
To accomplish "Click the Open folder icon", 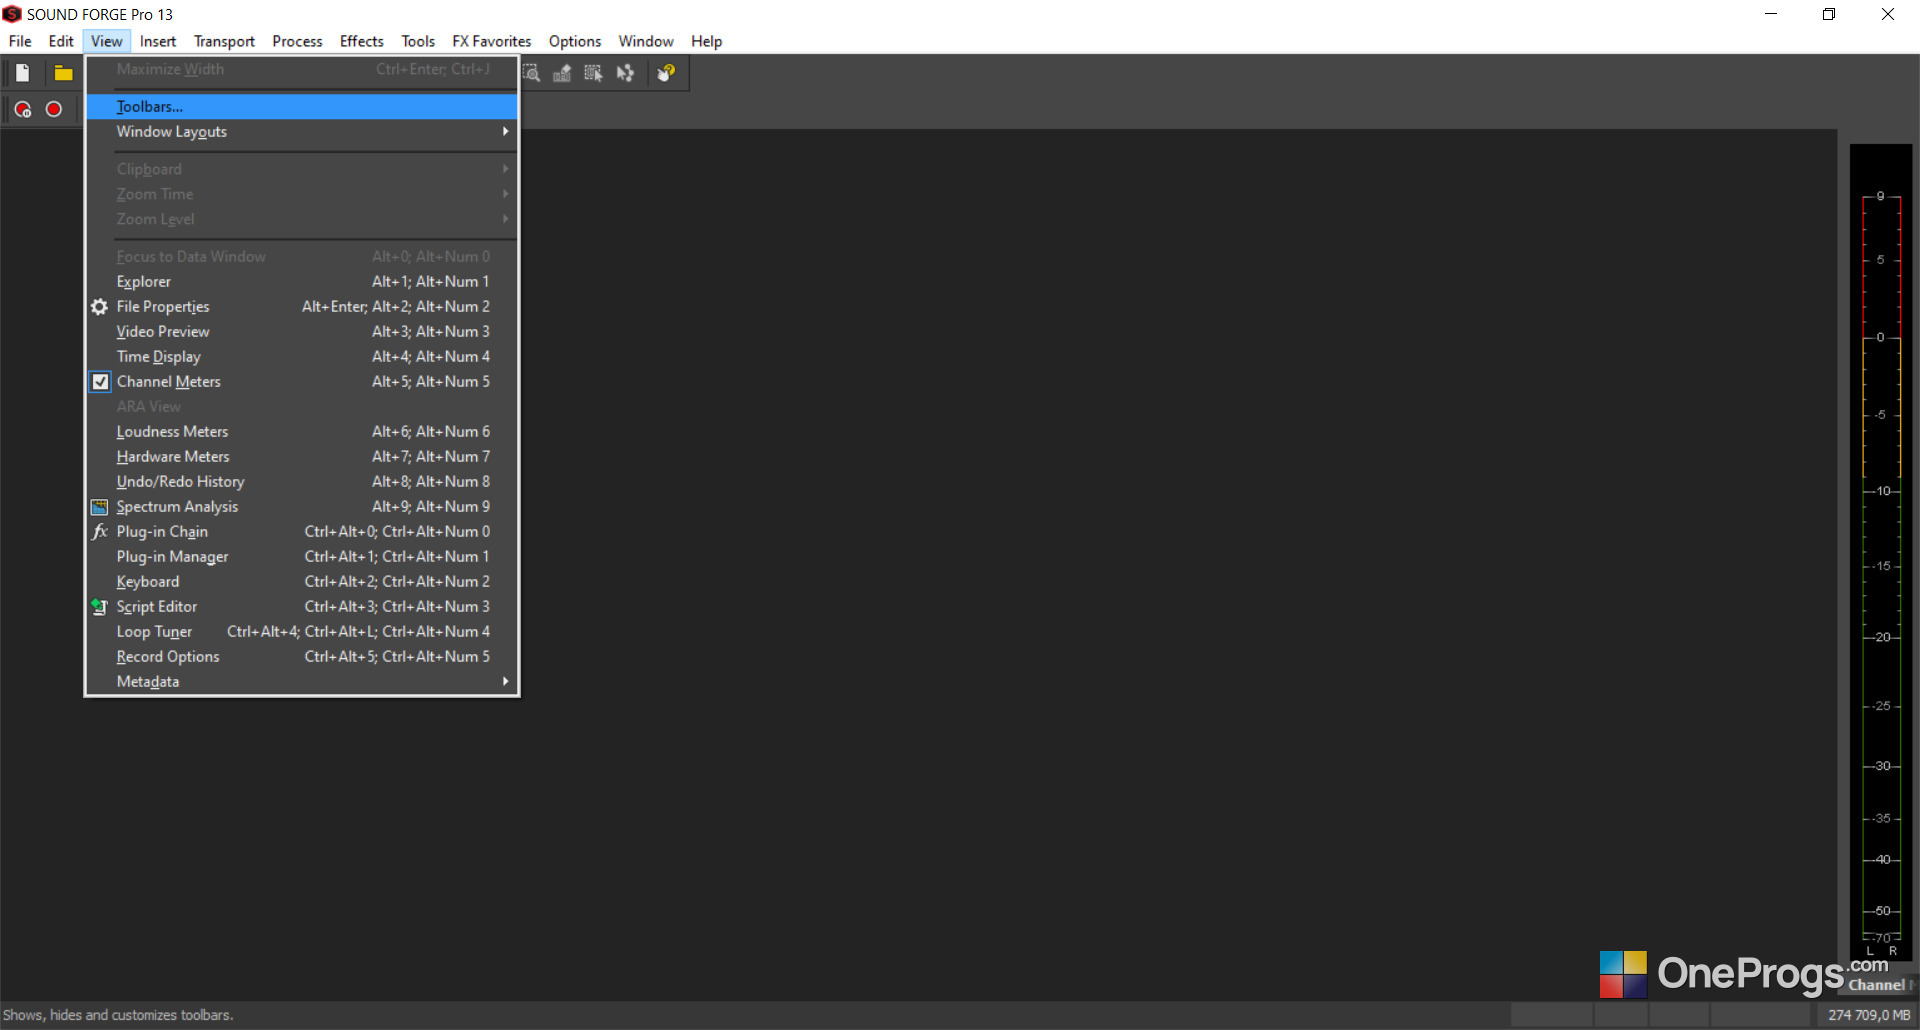I will 63,73.
